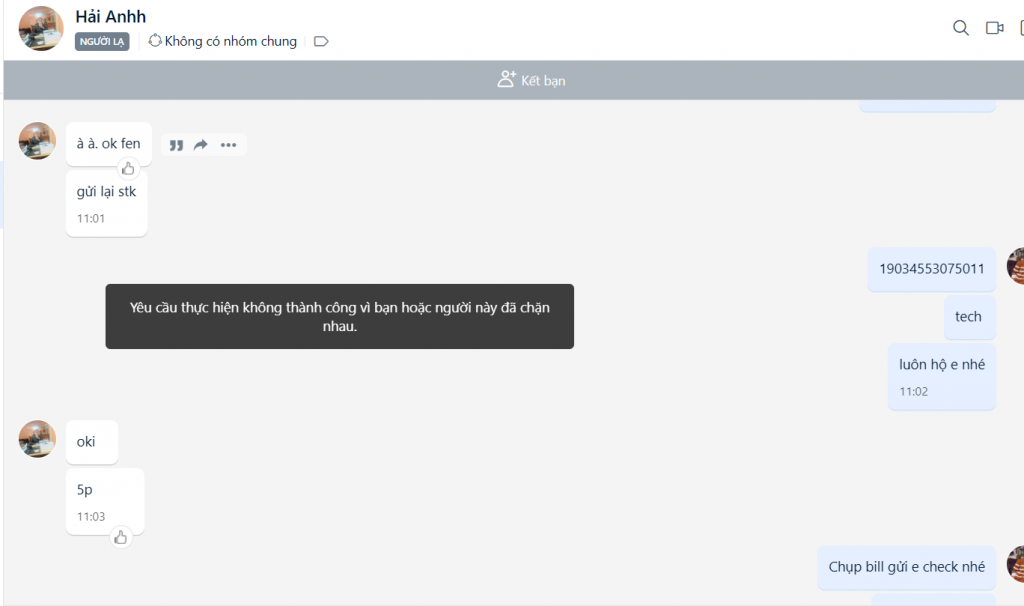Start a video call with Hải Anhh
The width and height of the screenshot is (1024, 606).
pyautogui.click(x=994, y=28)
